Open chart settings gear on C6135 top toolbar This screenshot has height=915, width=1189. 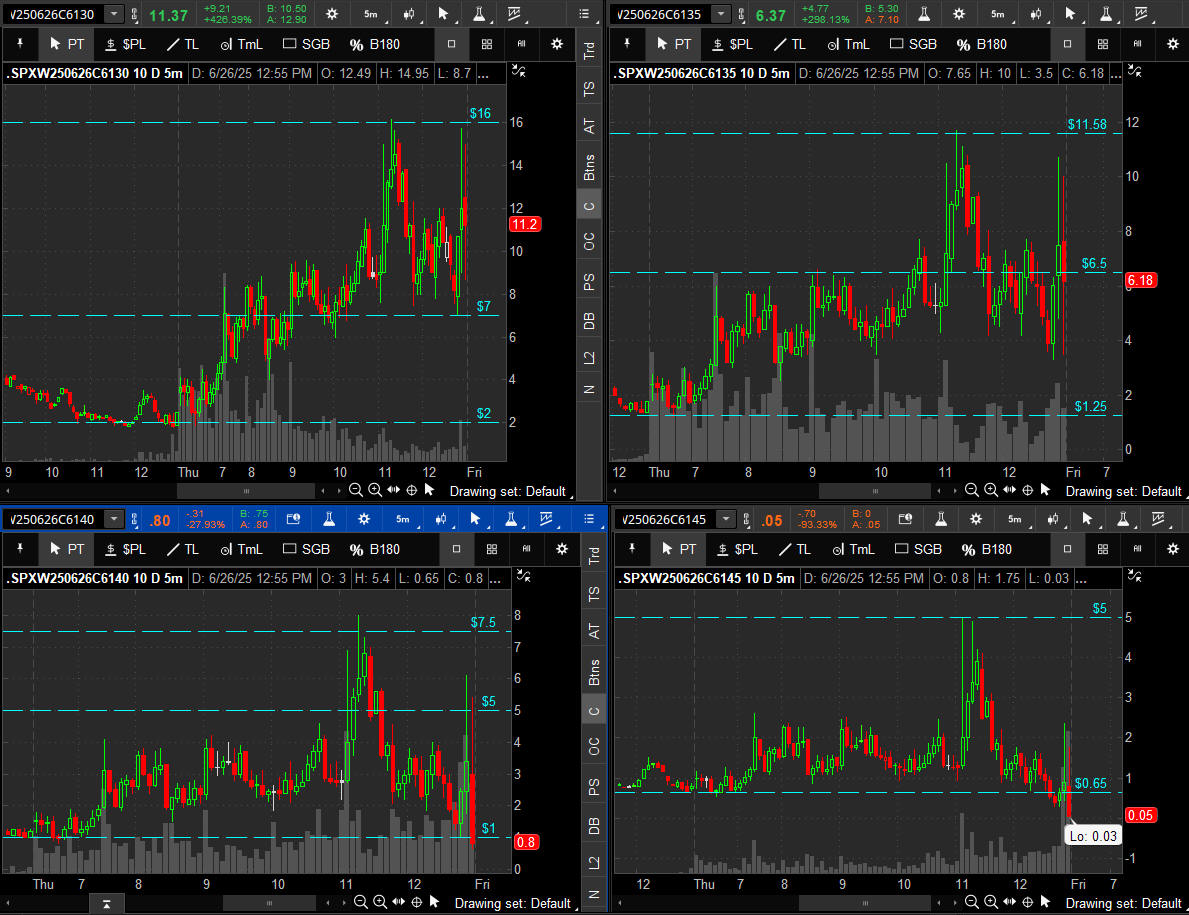(x=958, y=14)
